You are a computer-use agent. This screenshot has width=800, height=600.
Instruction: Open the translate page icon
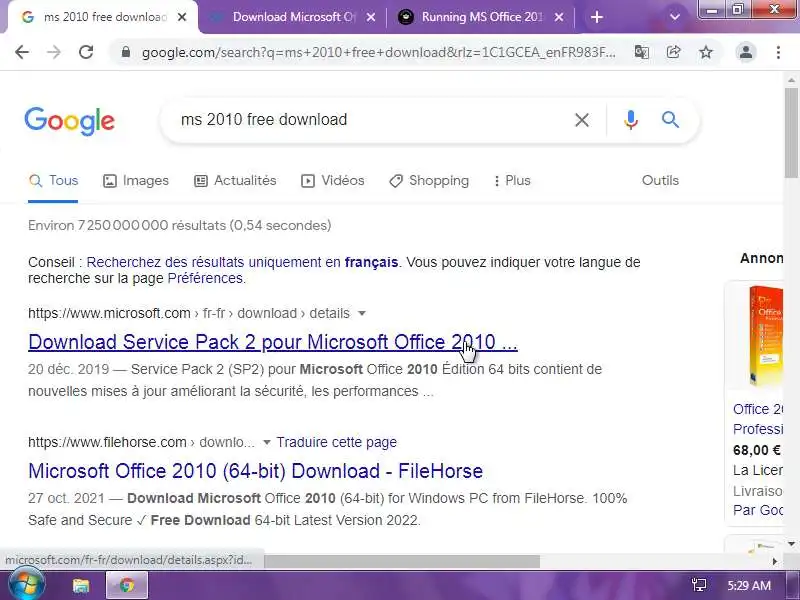(x=642, y=52)
